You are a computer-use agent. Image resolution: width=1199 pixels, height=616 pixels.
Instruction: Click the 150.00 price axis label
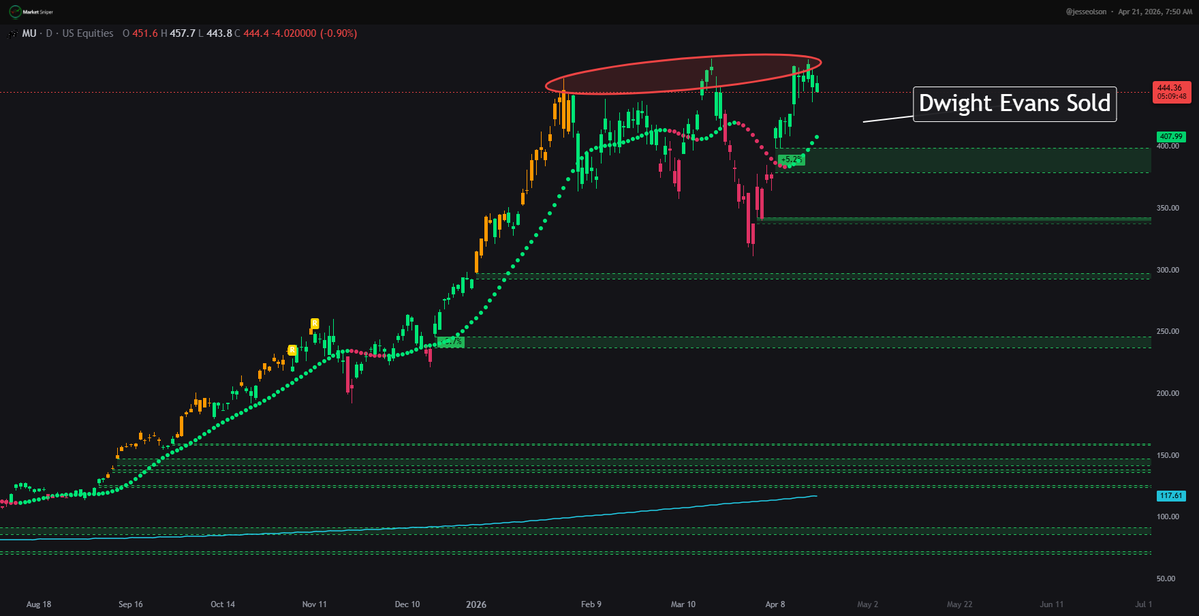click(1170, 456)
